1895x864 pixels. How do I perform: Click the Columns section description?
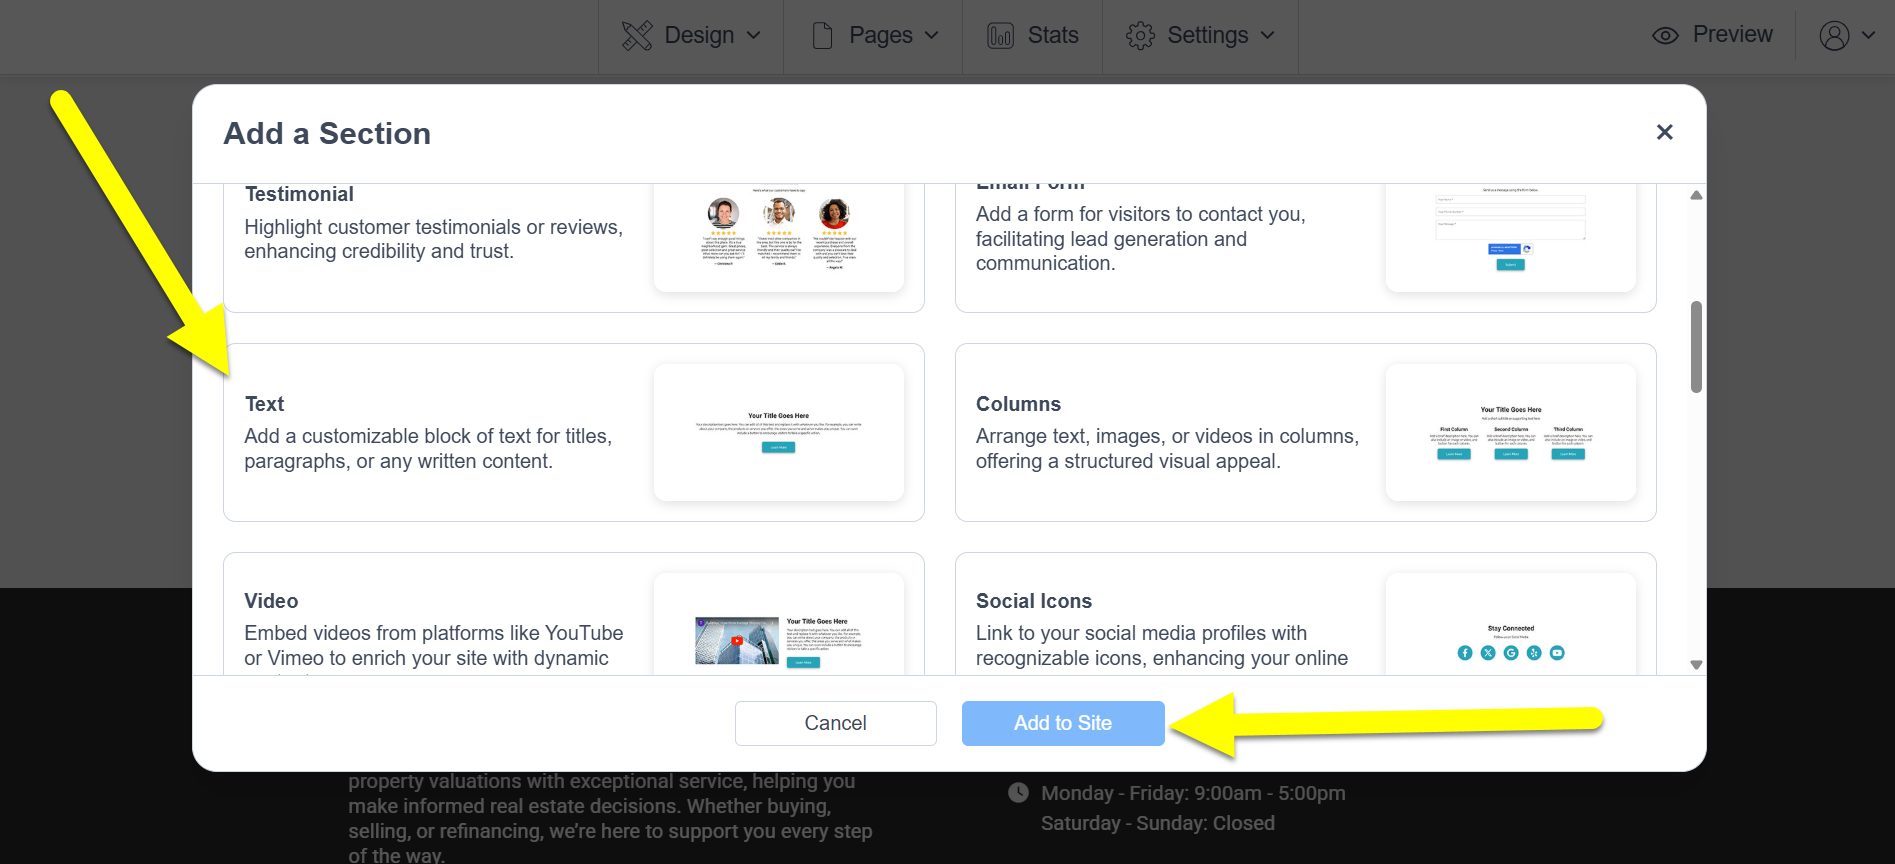(x=1167, y=449)
